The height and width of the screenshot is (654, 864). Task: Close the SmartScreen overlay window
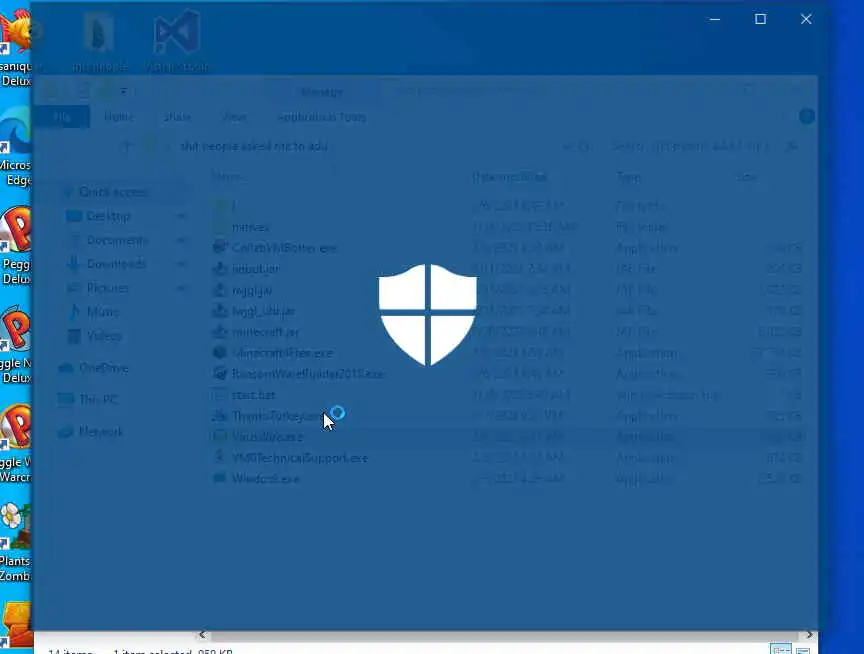point(806,19)
